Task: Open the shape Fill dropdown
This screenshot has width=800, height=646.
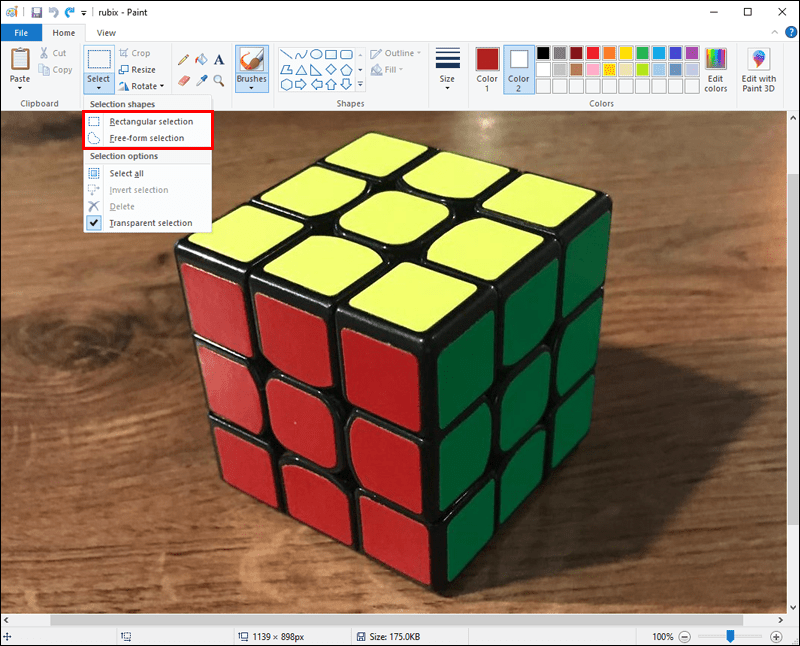Action: click(387, 69)
